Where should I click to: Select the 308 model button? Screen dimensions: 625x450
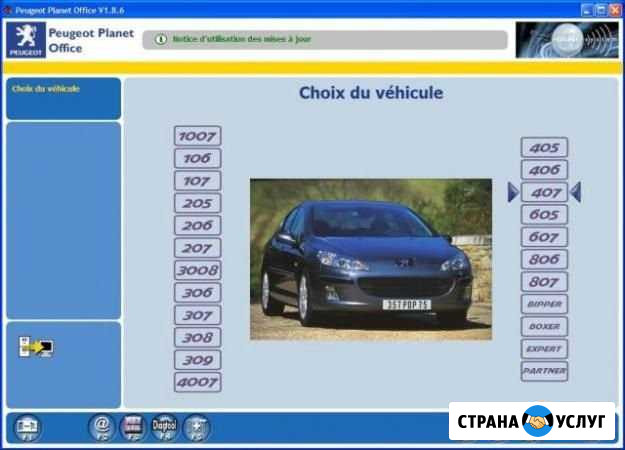[x=197, y=338]
